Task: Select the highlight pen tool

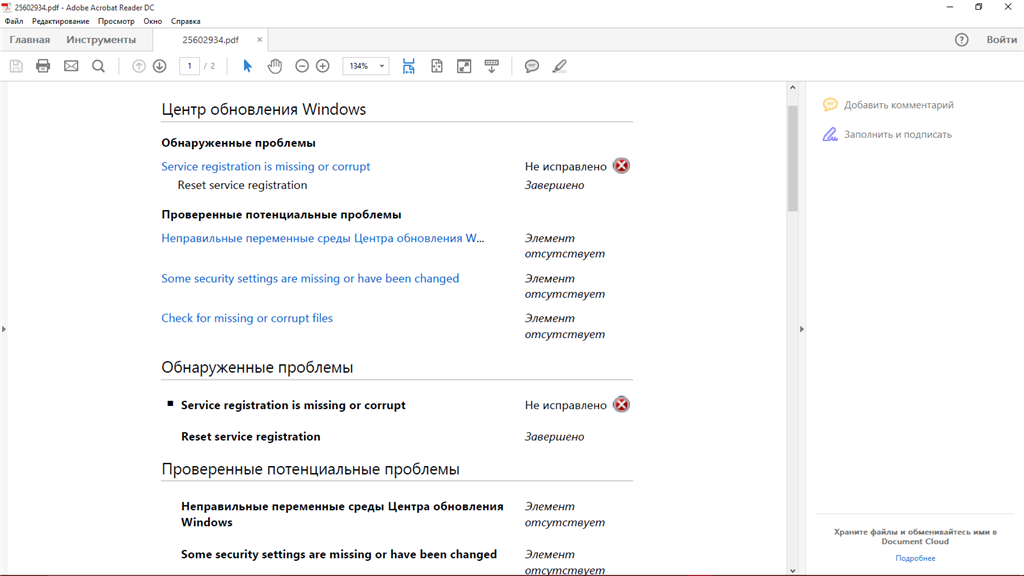Action: 560,66
